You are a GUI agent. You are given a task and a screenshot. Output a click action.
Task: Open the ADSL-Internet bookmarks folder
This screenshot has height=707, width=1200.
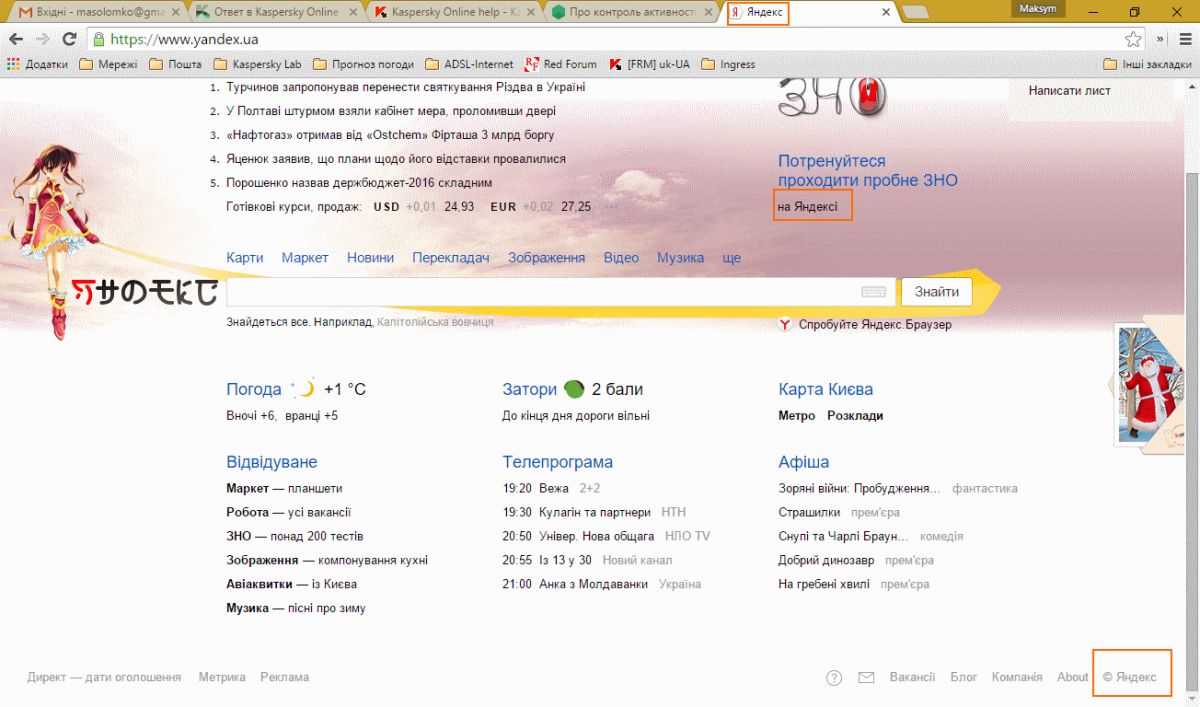(469, 64)
